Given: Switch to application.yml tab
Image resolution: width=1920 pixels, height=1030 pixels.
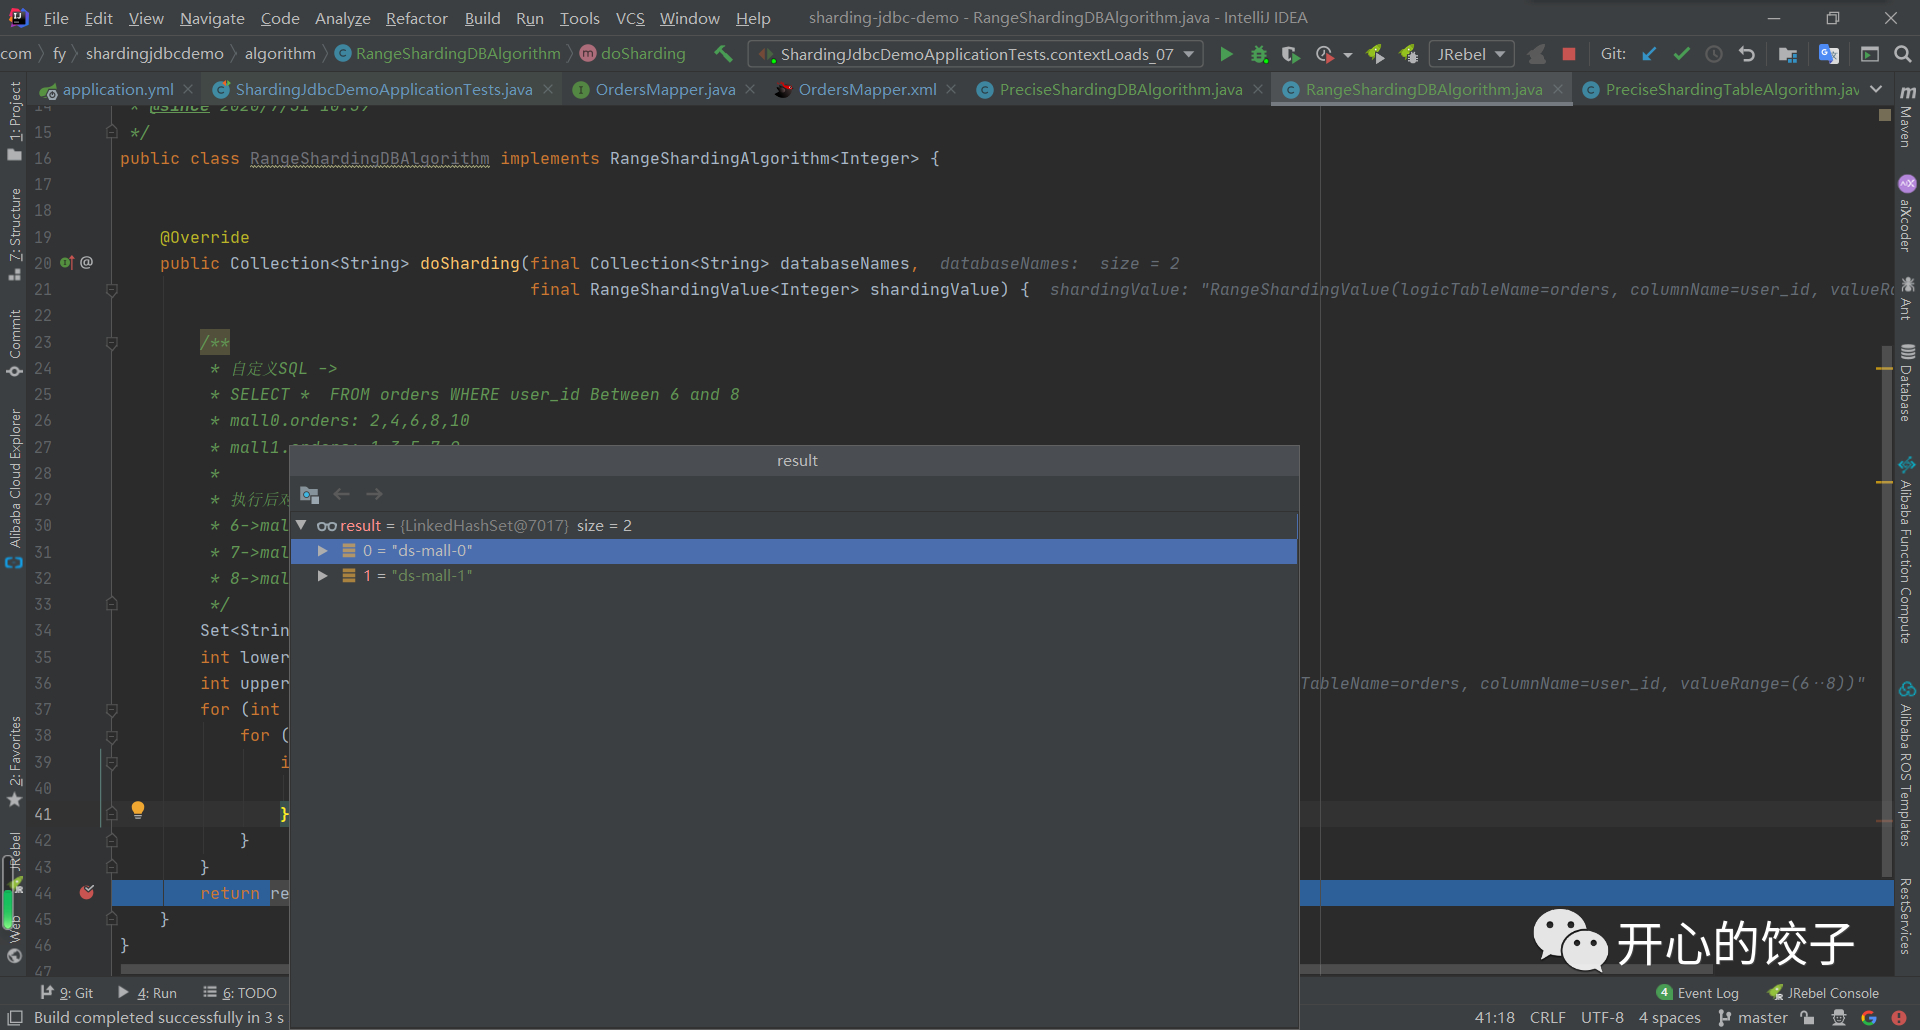Looking at the screenshot, I should (118, 89).
